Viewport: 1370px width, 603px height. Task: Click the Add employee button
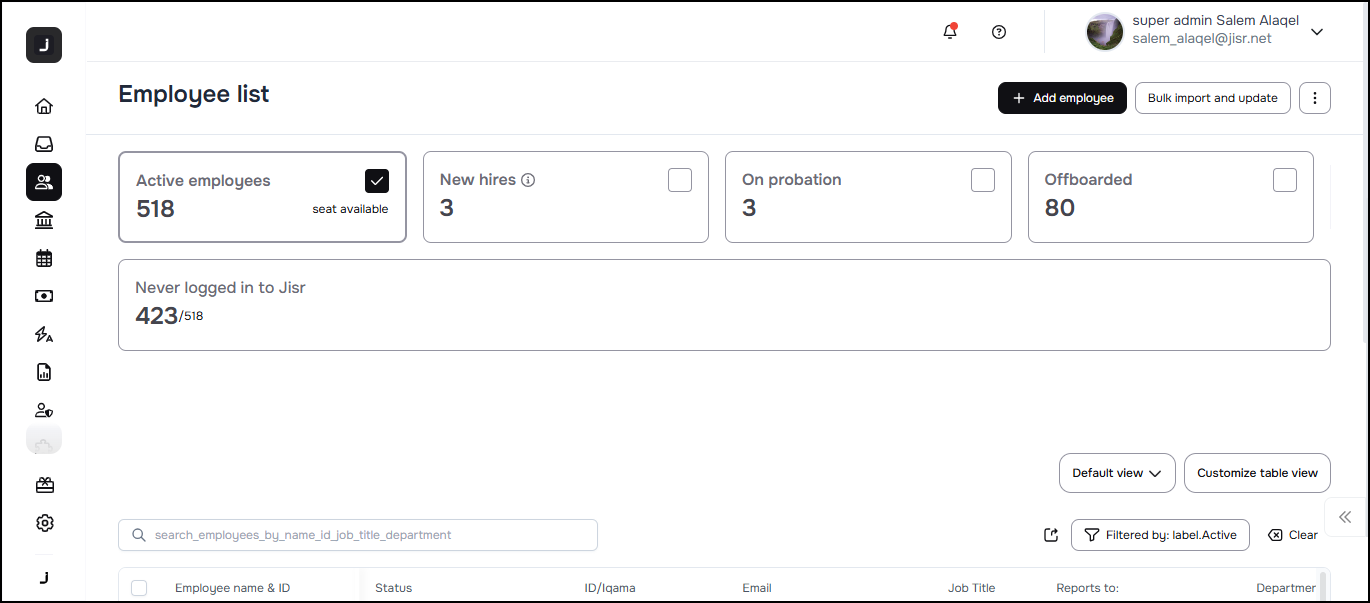(x=1062, y=98)
